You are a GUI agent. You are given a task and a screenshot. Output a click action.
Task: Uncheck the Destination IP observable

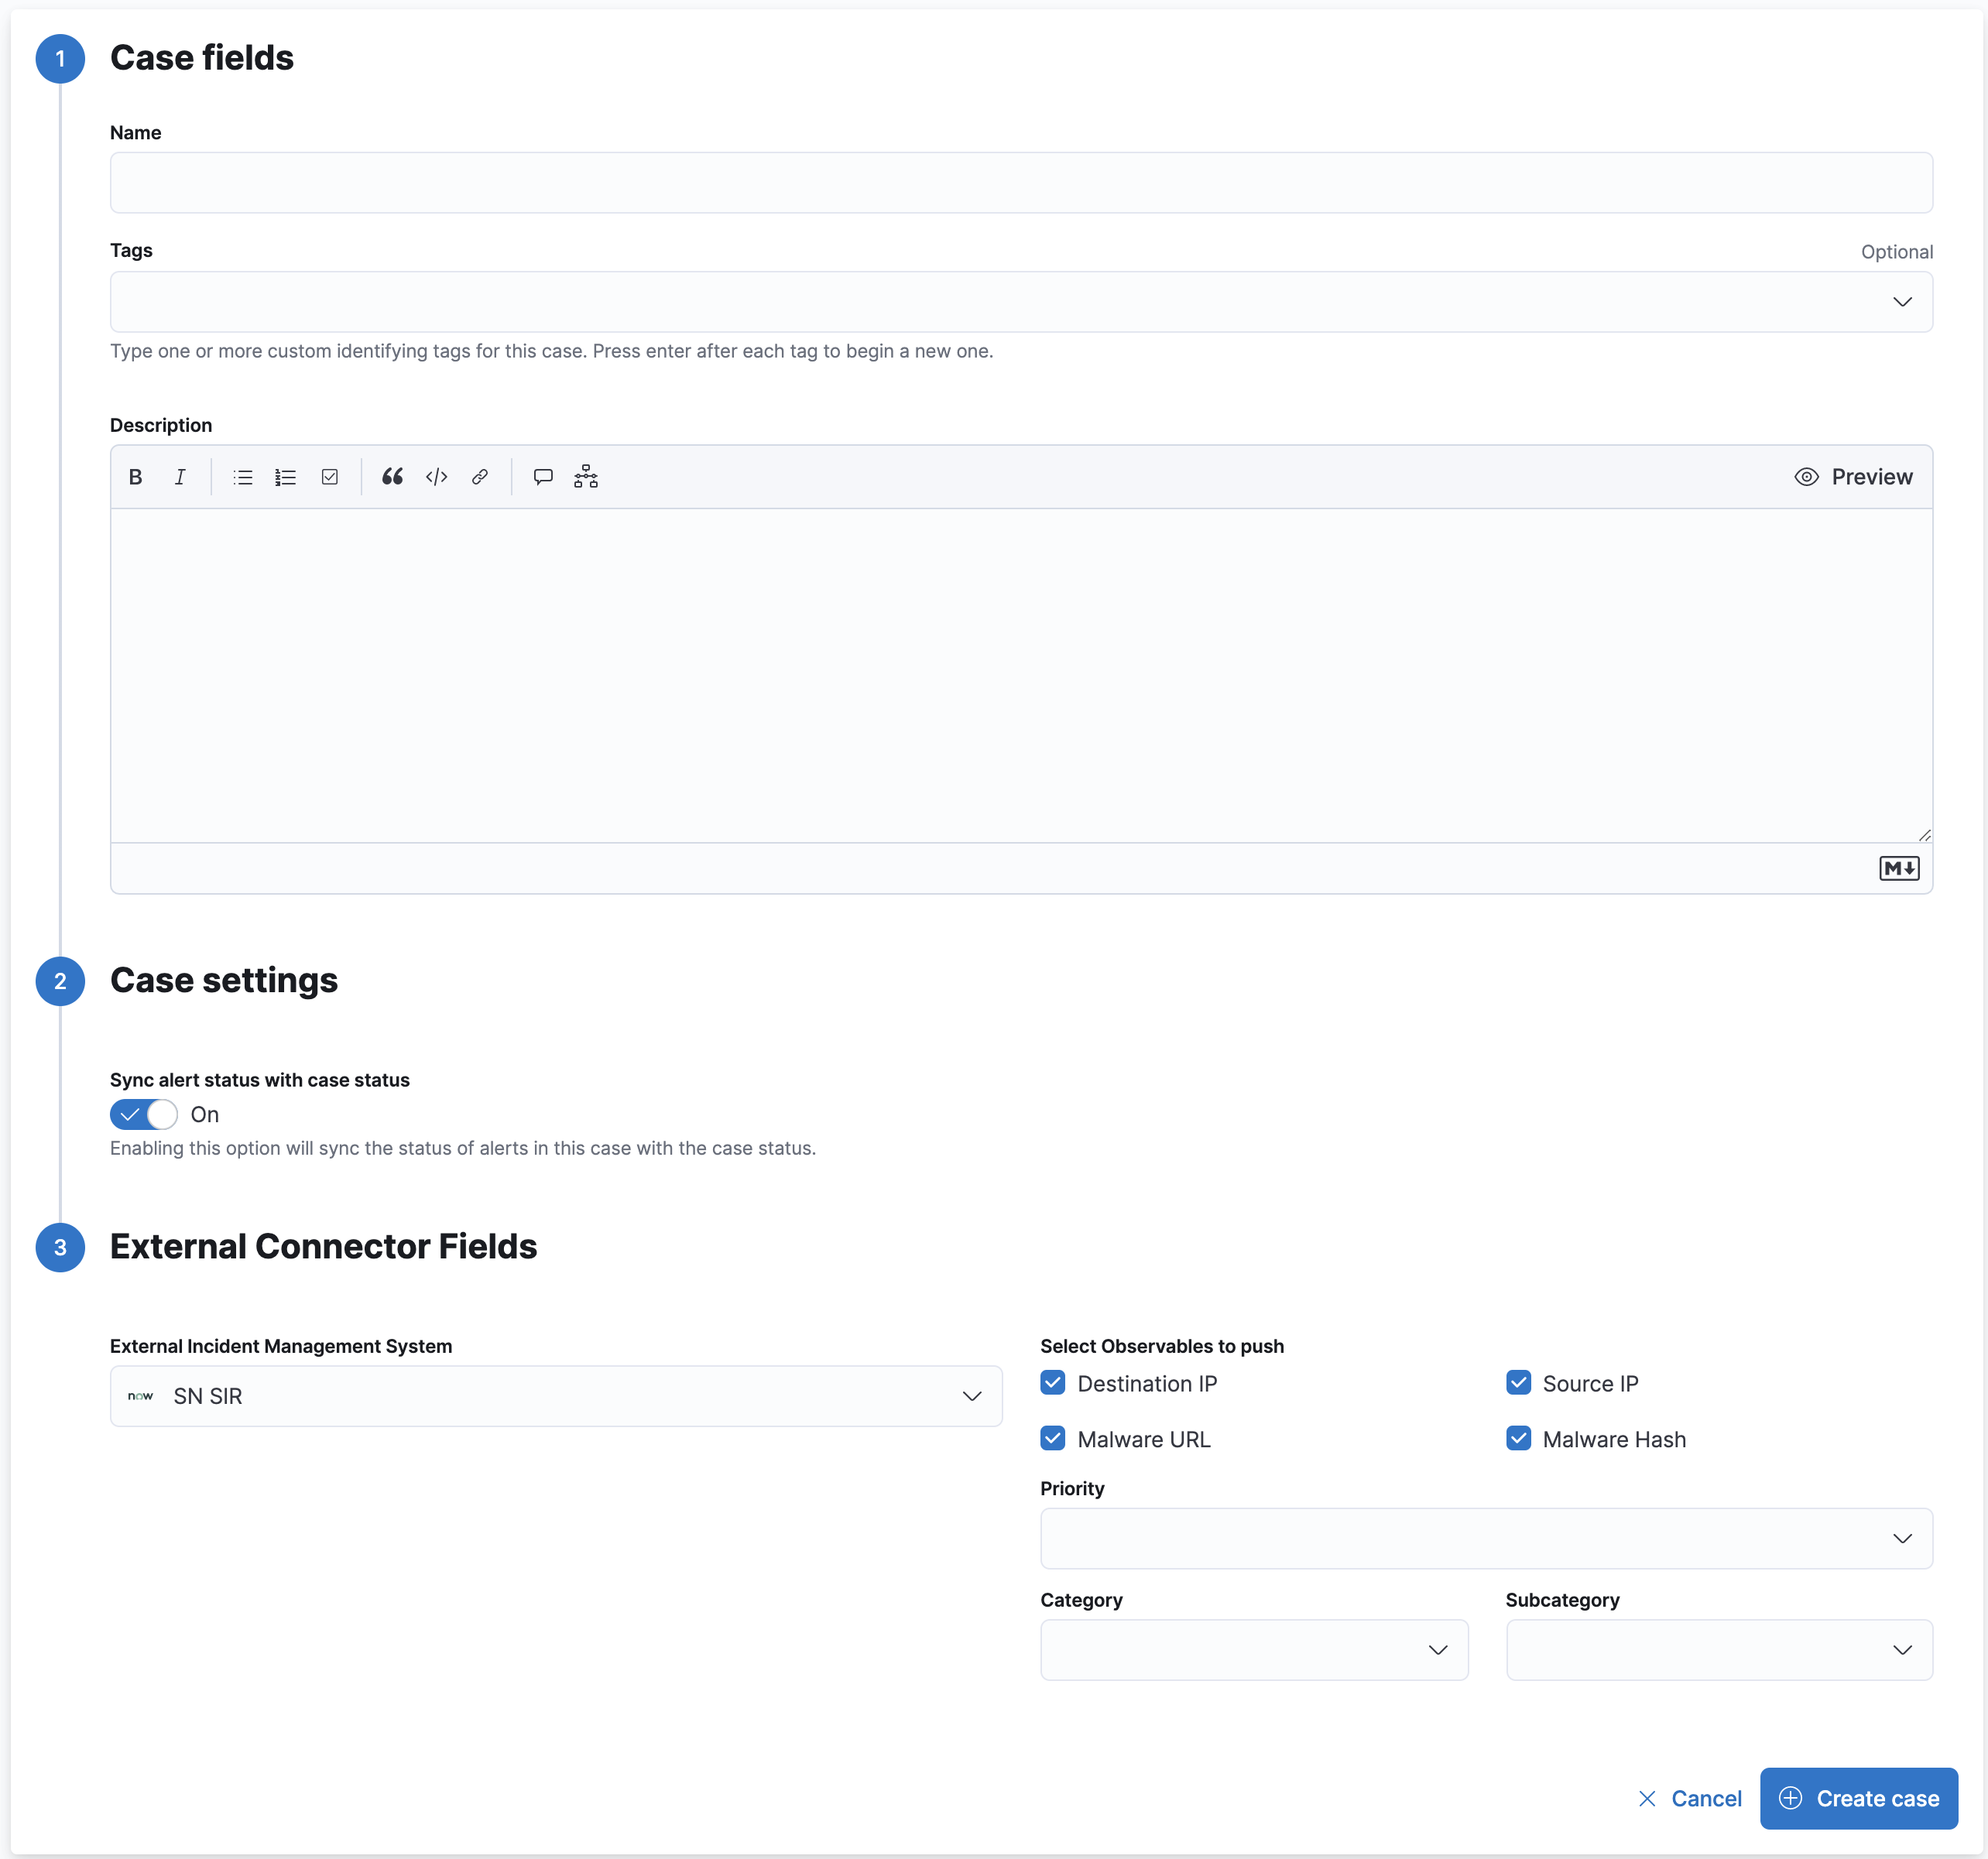pyautogui.click(x=1052, y=1383)
